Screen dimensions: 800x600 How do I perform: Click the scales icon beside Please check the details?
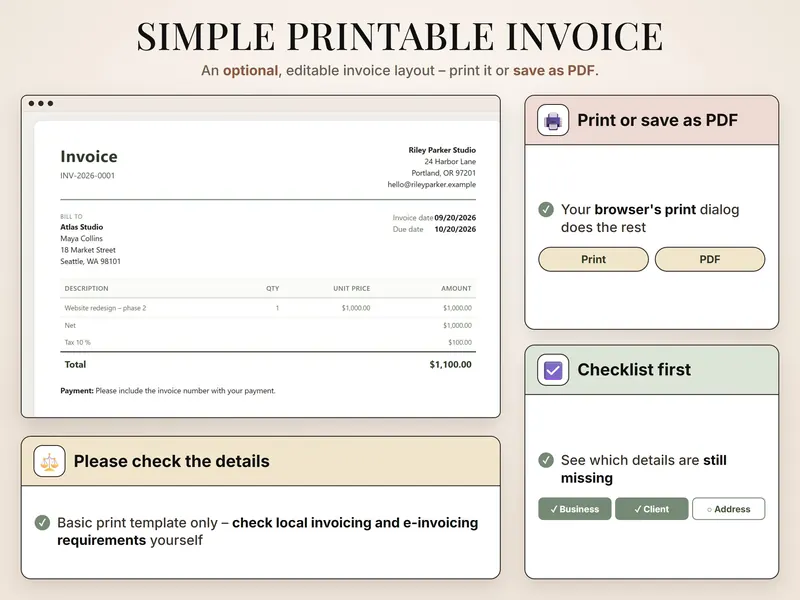(49, 461)
